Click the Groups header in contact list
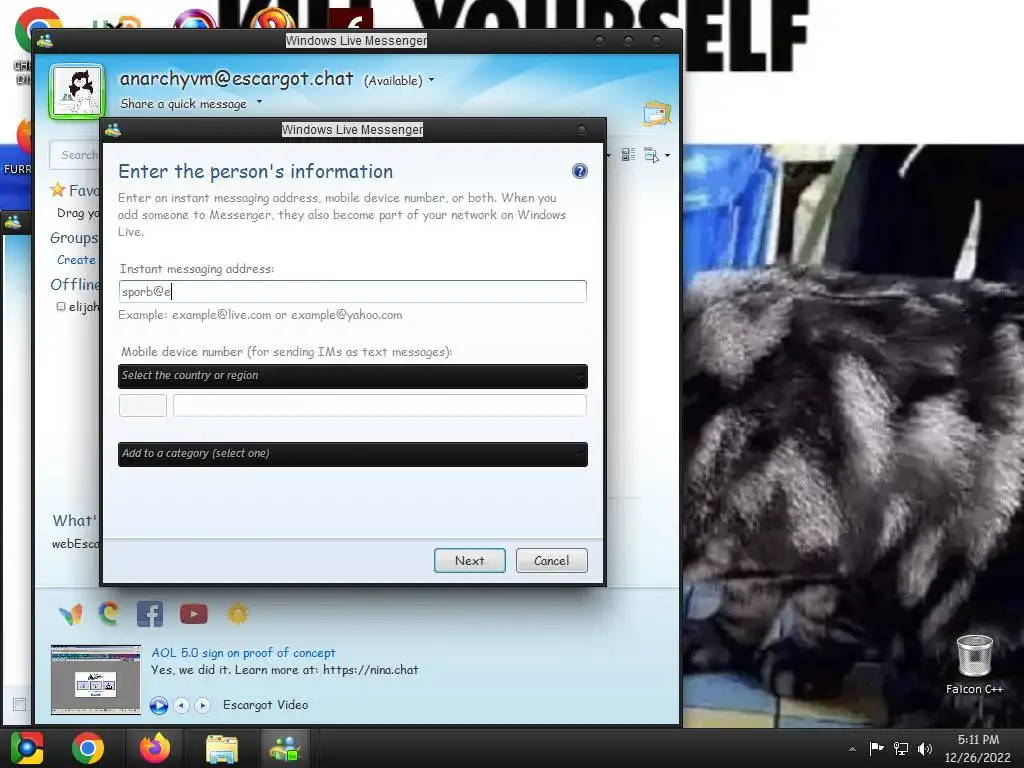Screen dimensions: 1024x768 74,238
